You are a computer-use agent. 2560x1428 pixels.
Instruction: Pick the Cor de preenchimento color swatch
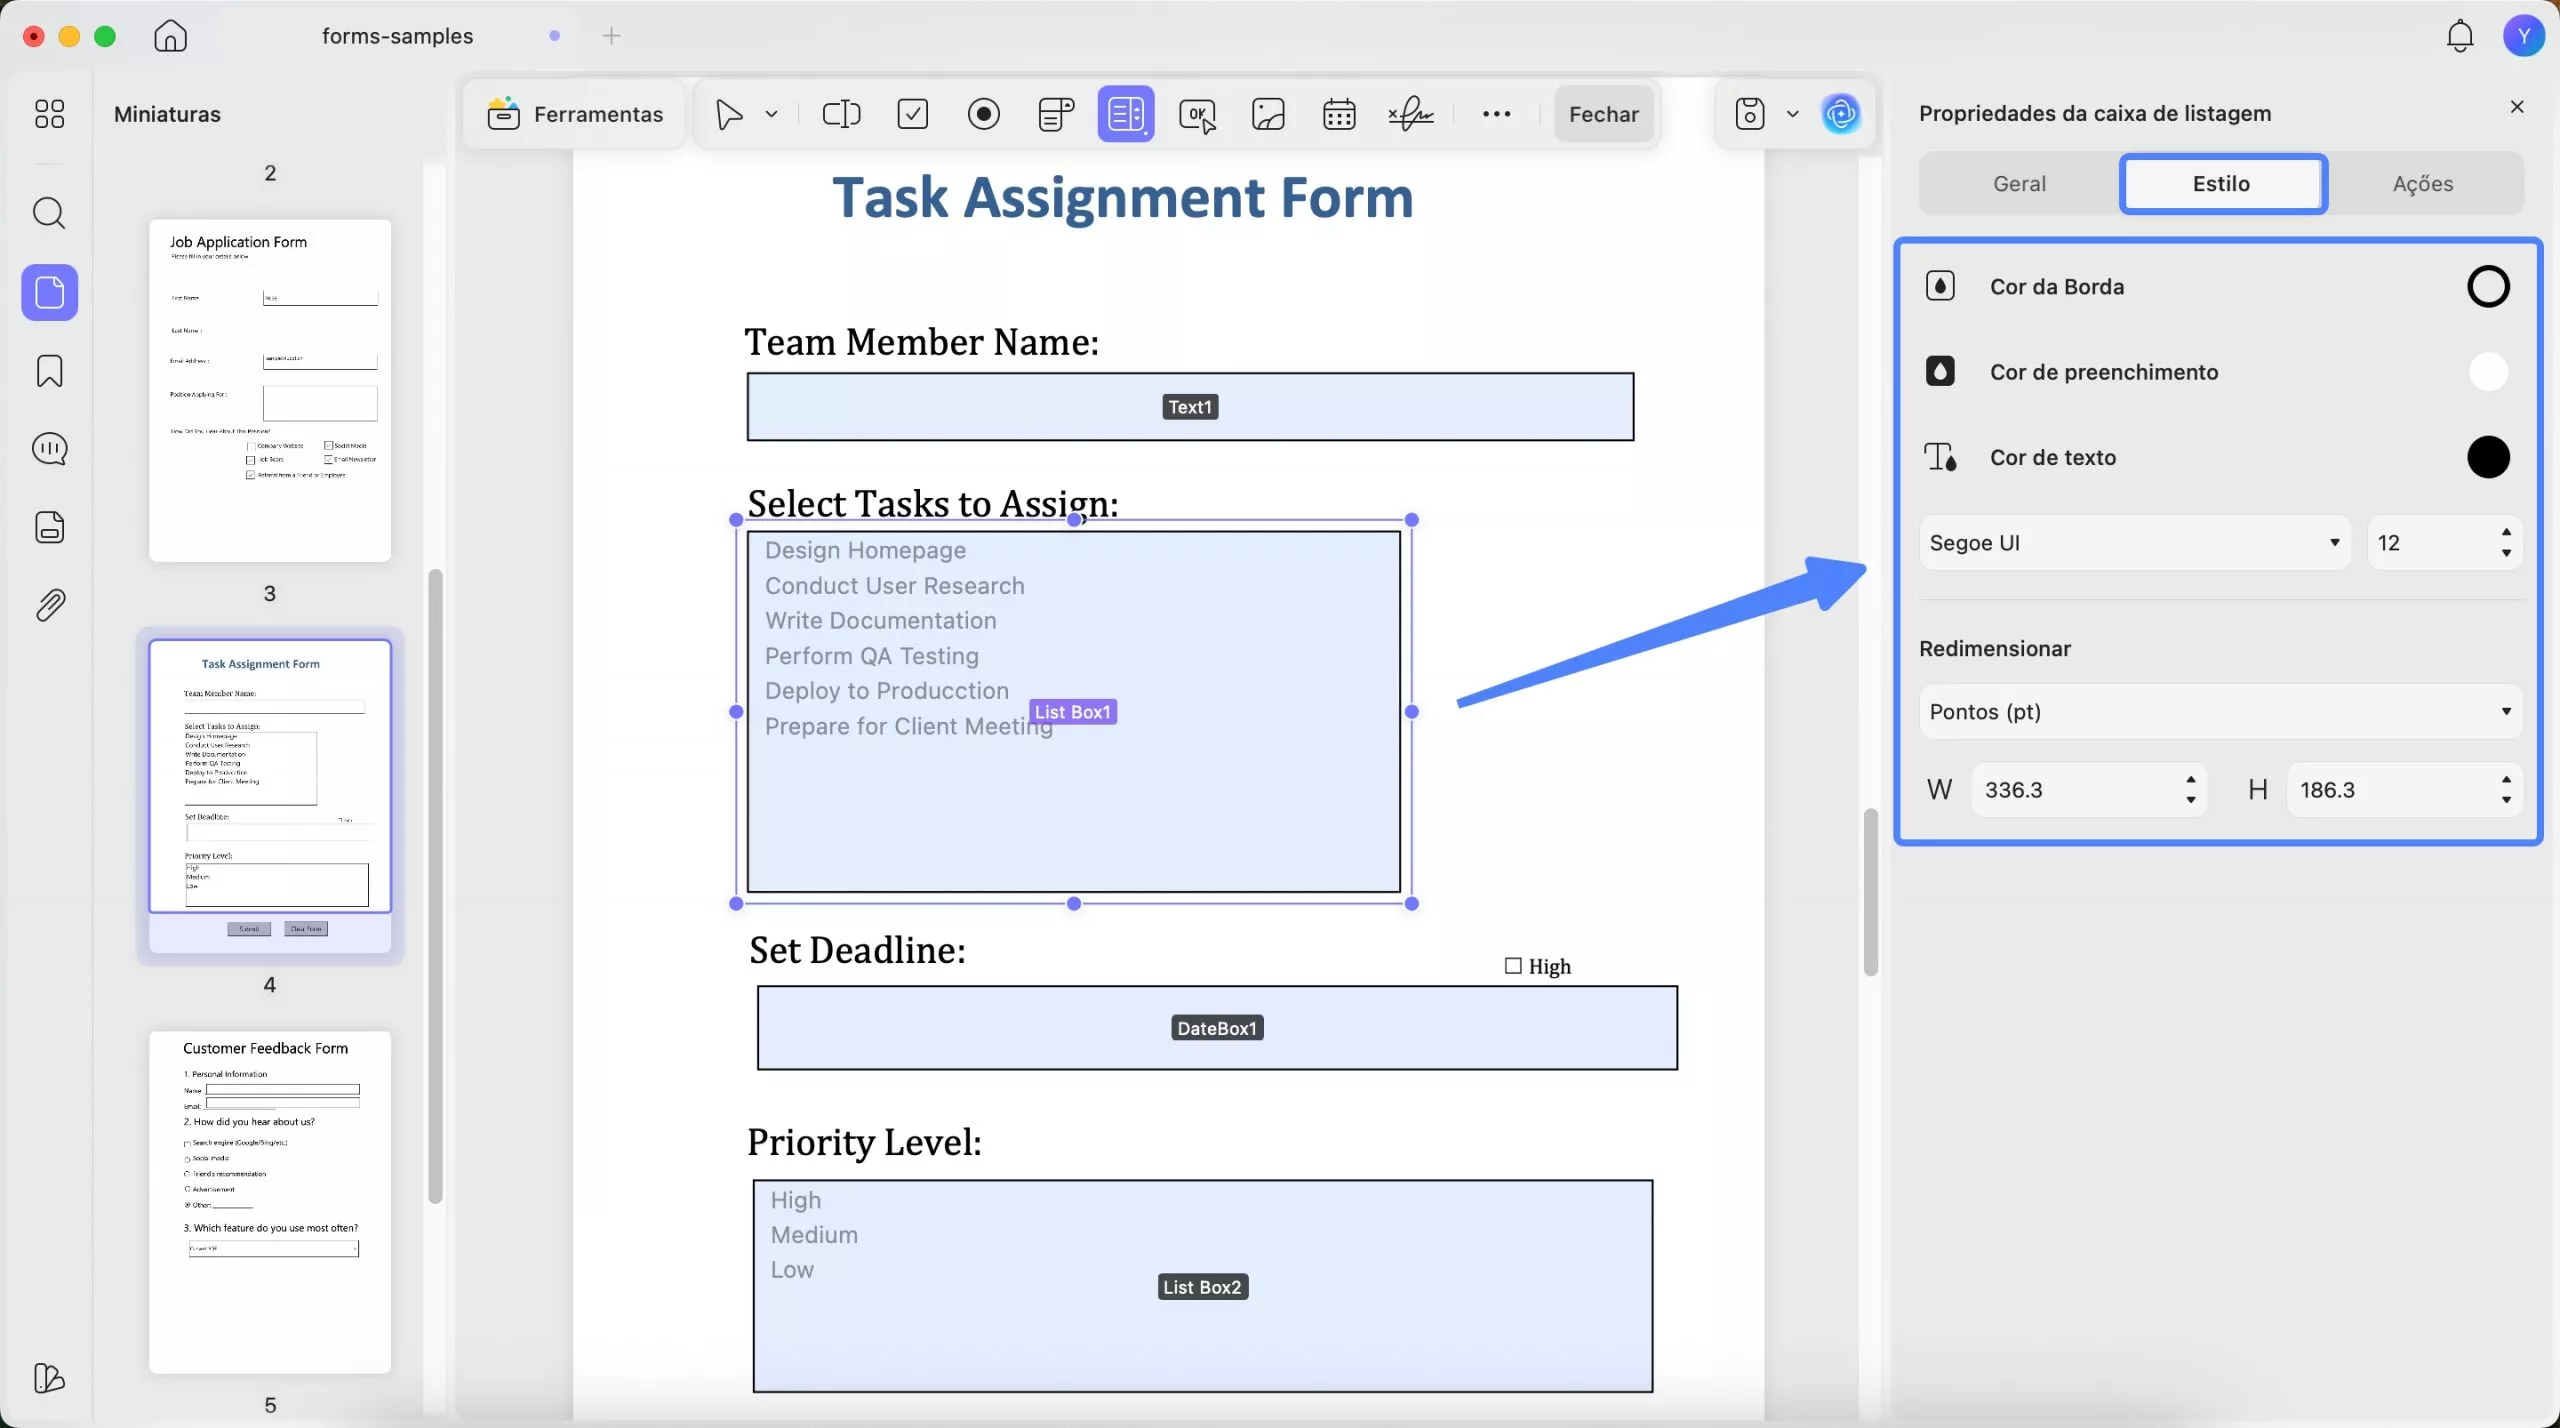(x=2488, y=372)
